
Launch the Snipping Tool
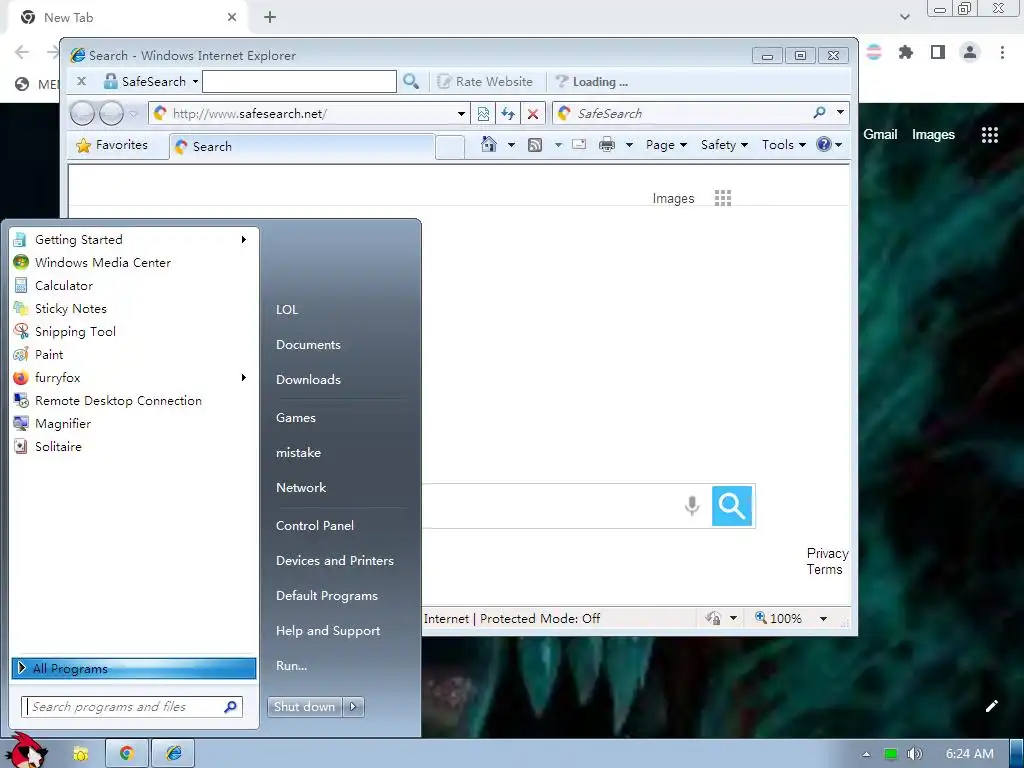[x=133, y=332]
